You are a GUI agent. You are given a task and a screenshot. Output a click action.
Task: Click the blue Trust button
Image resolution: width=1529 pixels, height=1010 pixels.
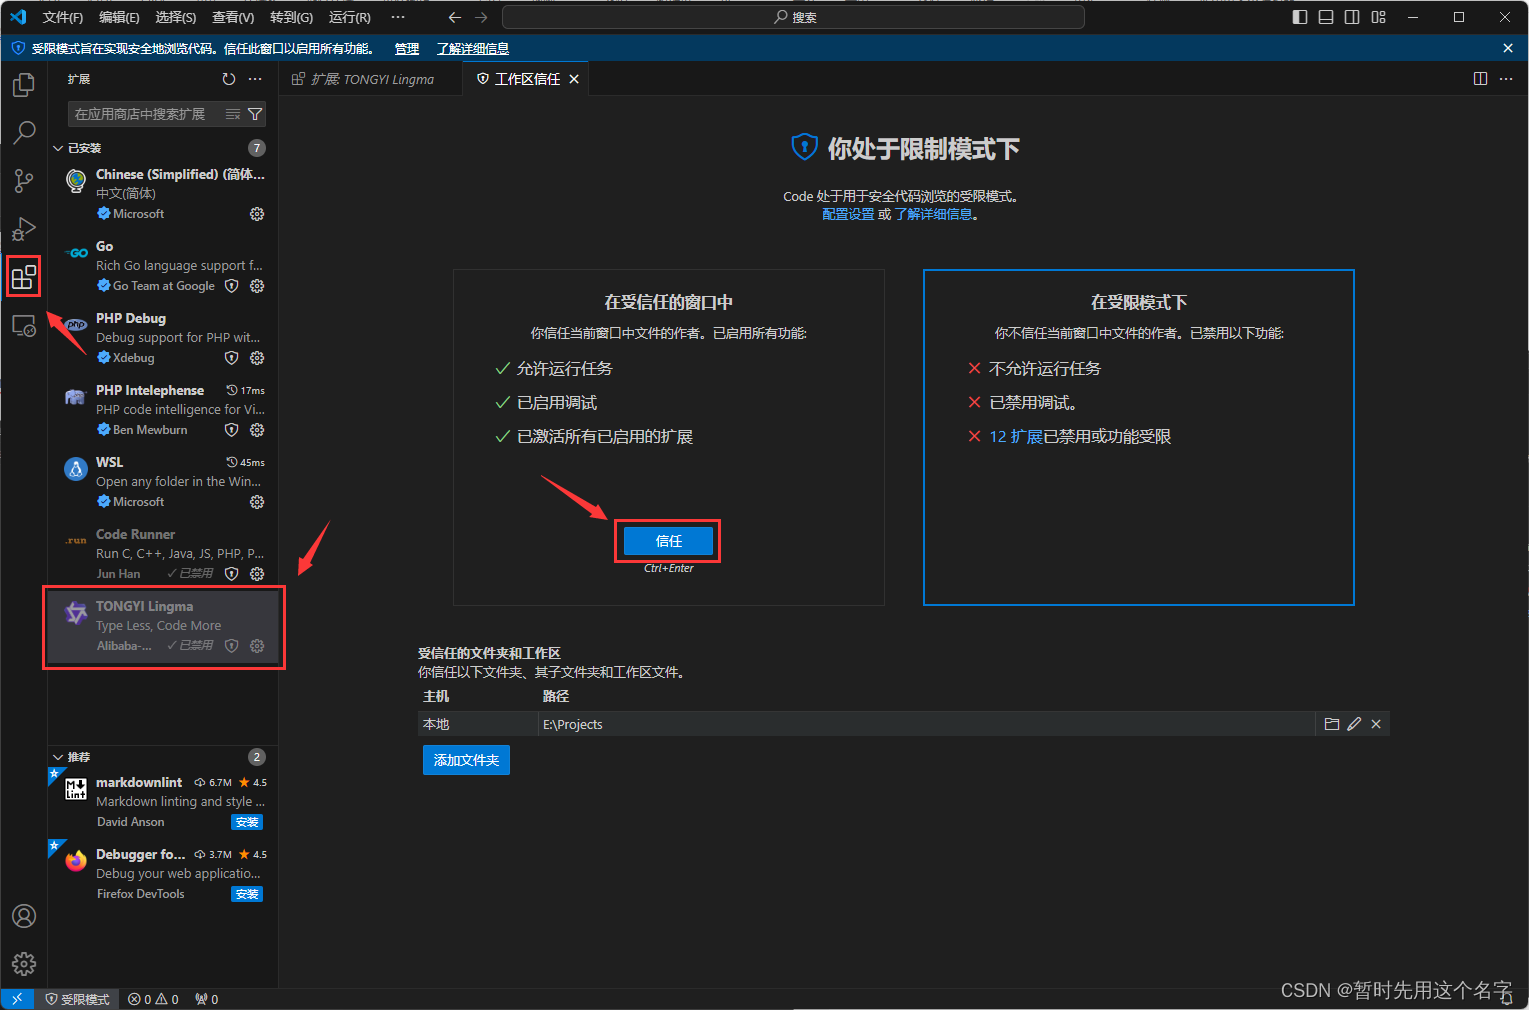(x=668, y=541)
